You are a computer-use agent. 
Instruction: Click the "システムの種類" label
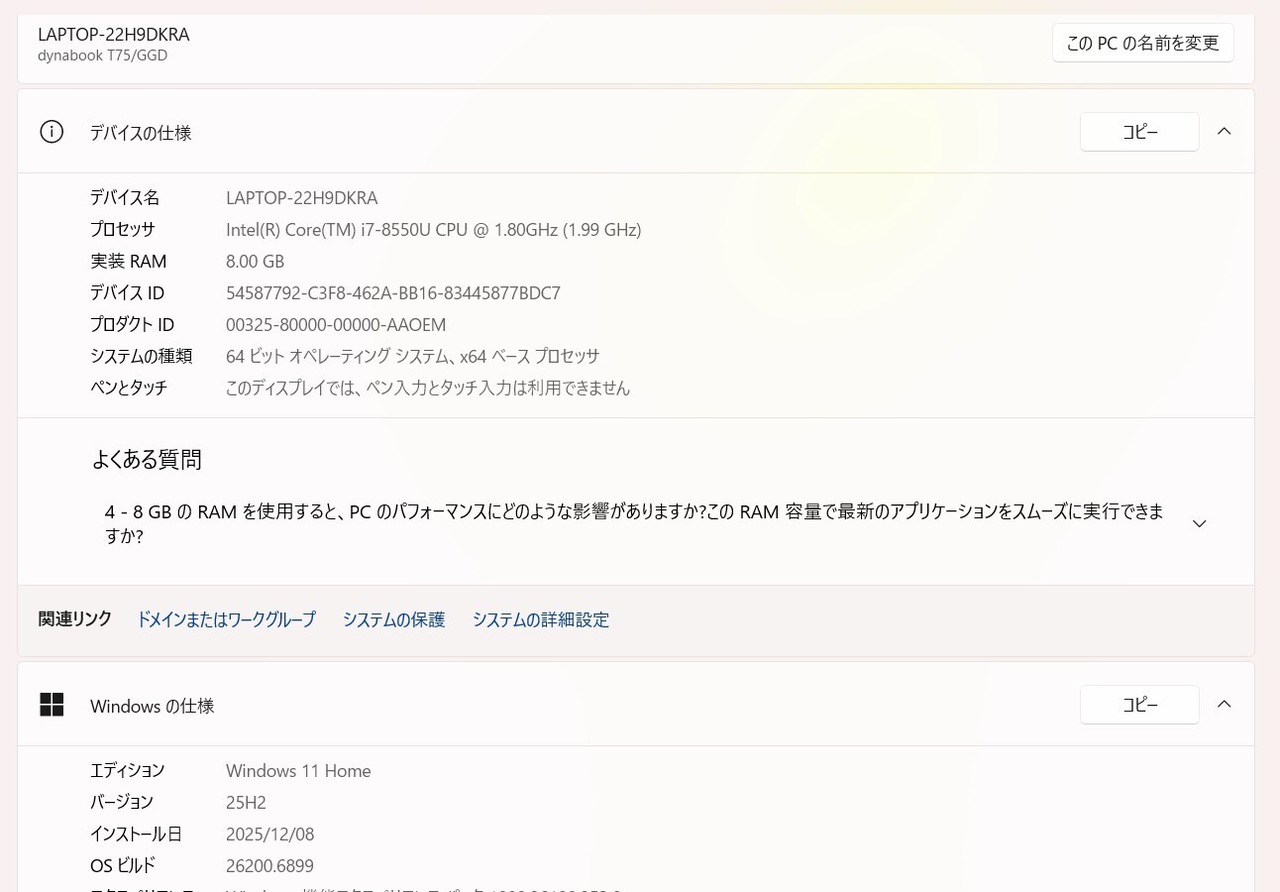(141, 356)
